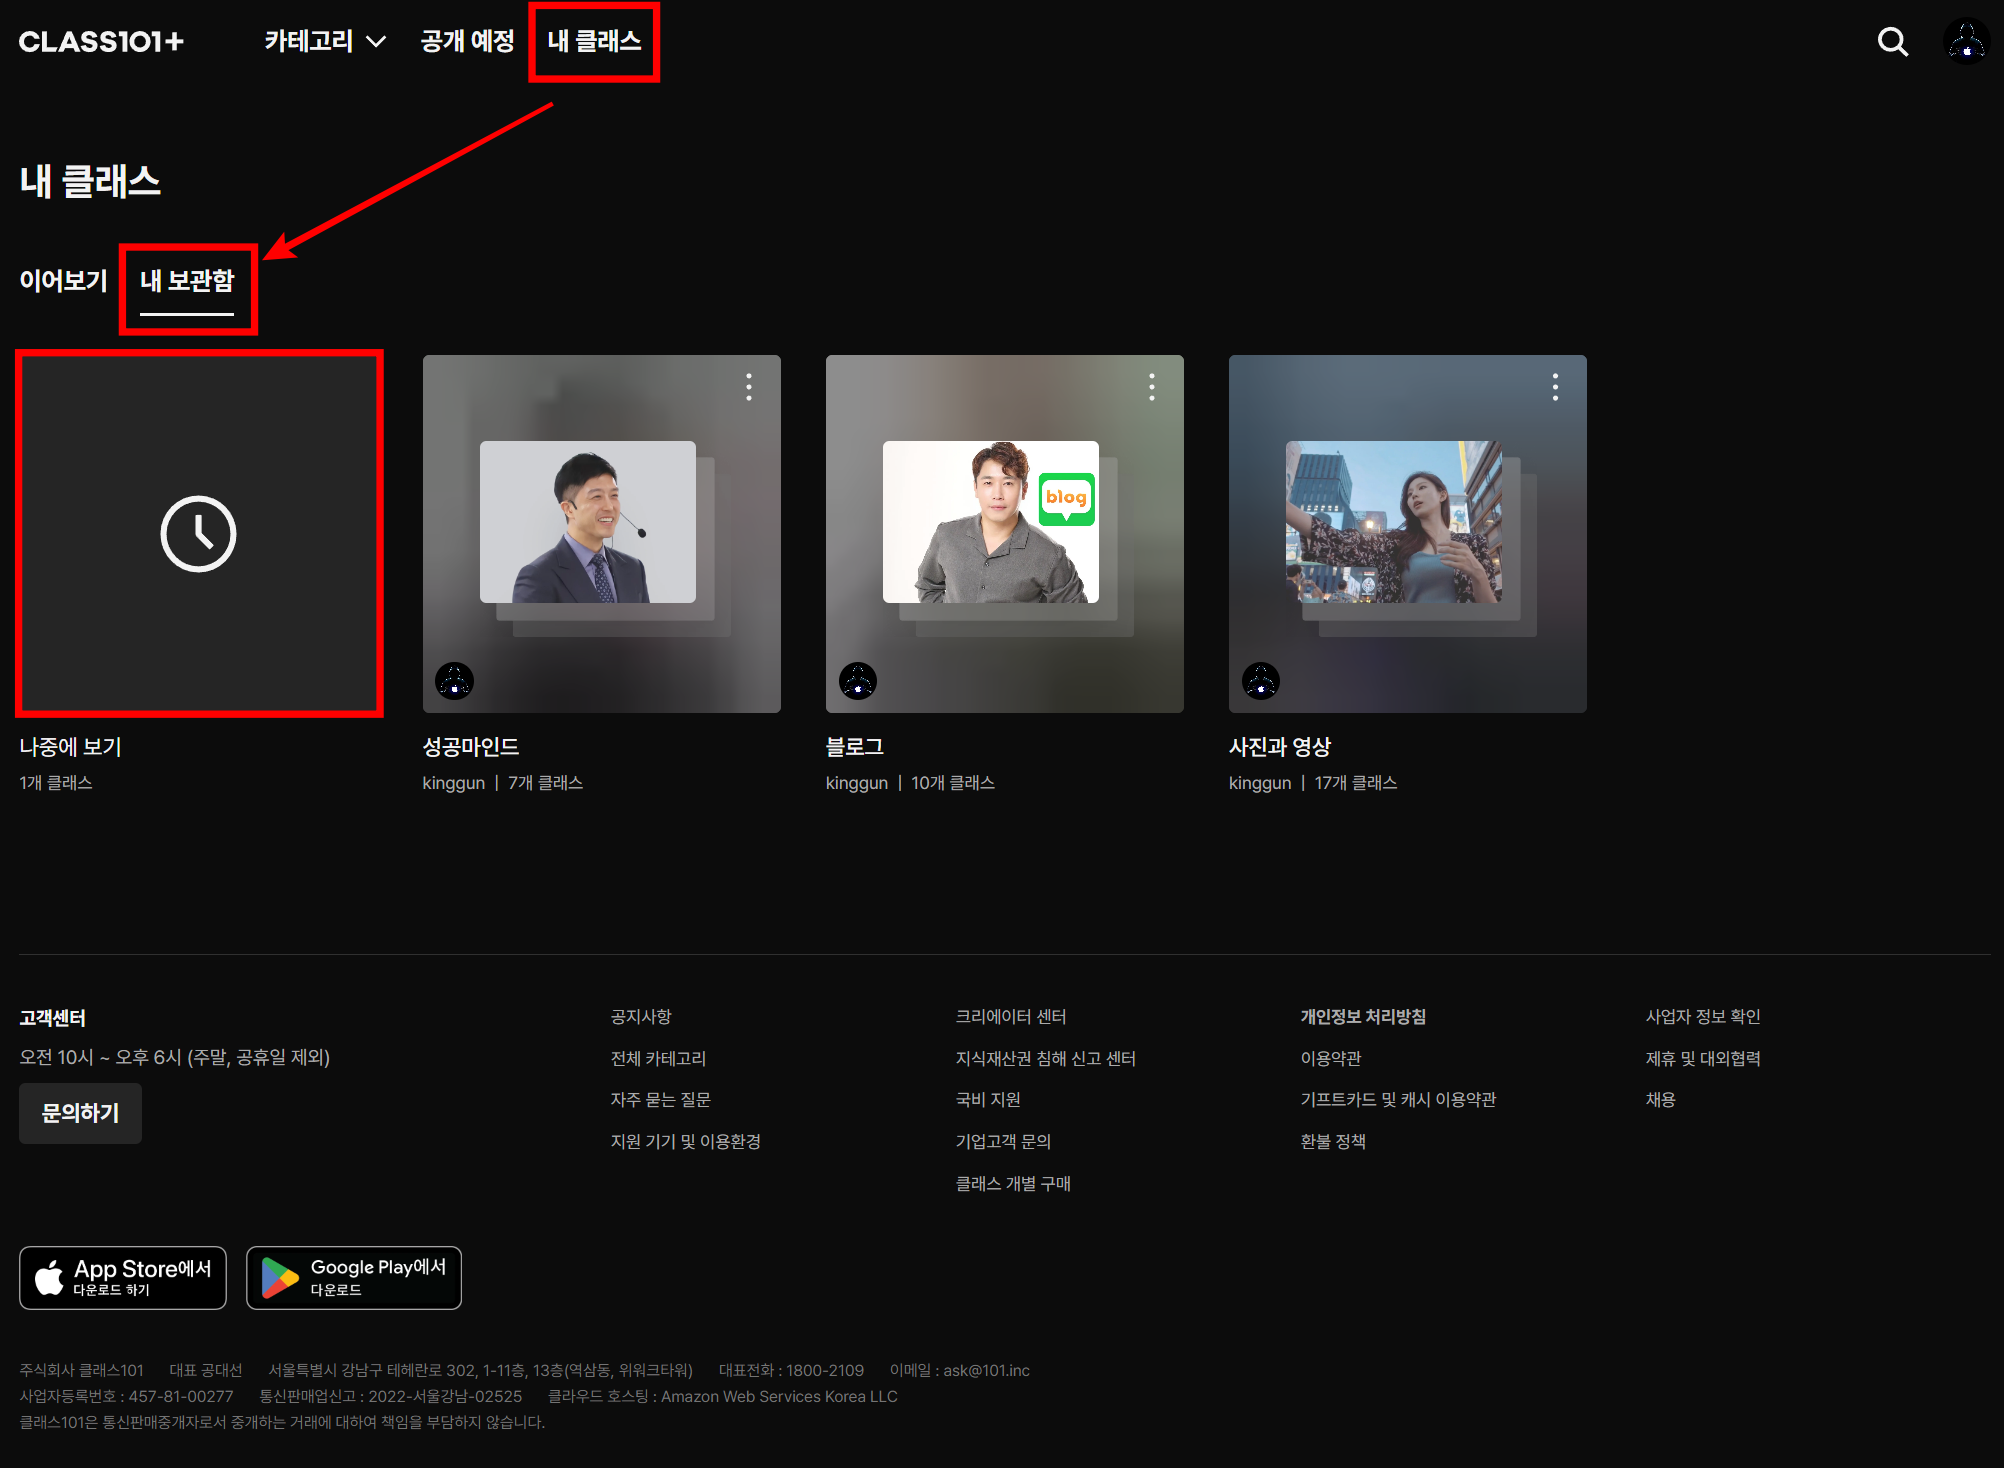Click the search magnifier icon
The height and width of the screenshot is (1468, 2004).
coord(1892,42)
